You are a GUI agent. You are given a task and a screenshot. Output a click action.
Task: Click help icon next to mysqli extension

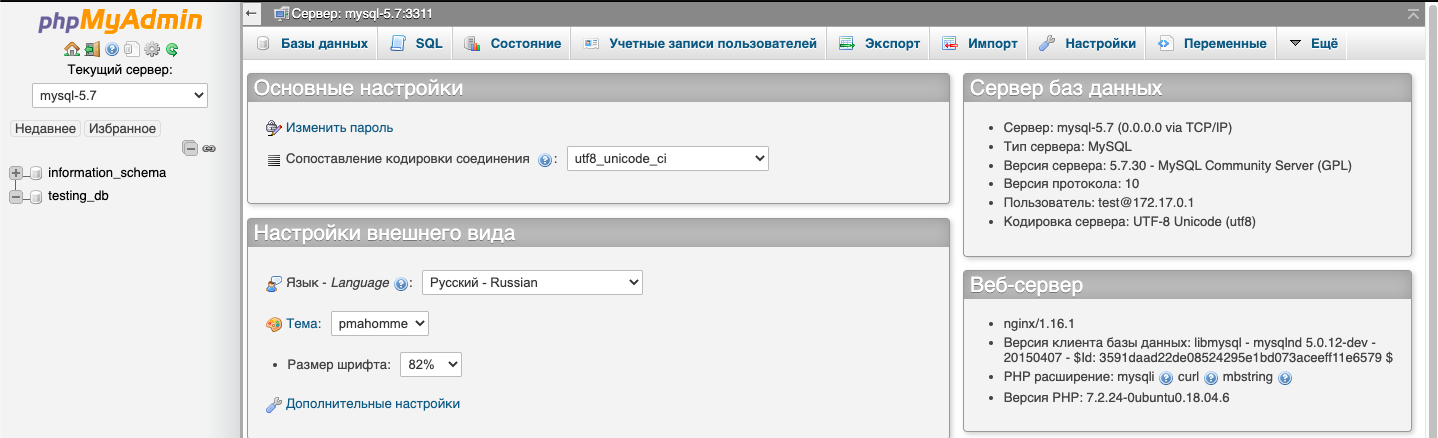(1165, 378)
